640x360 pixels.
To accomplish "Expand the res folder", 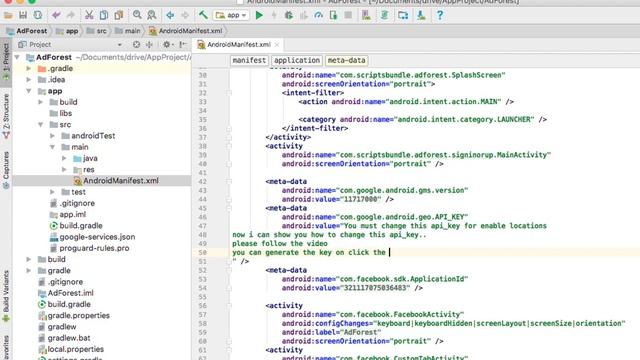I will click(x=64, y=170).
